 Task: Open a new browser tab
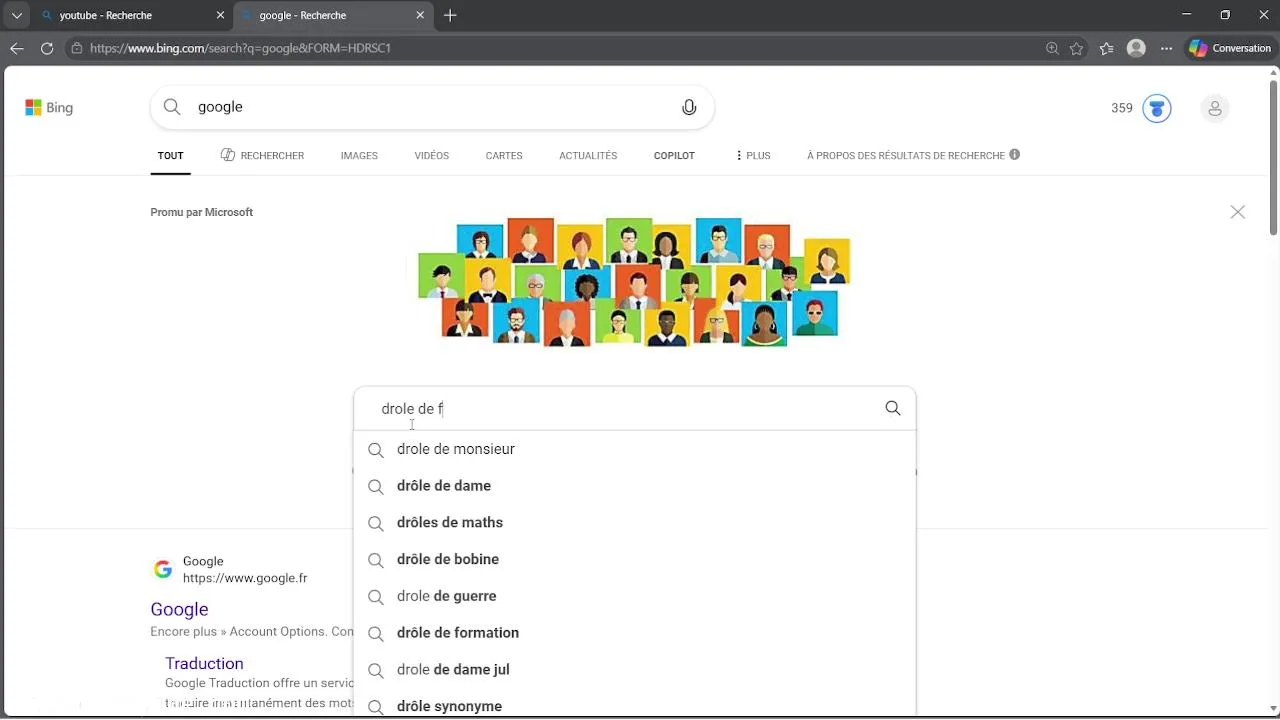click(450, 16)
